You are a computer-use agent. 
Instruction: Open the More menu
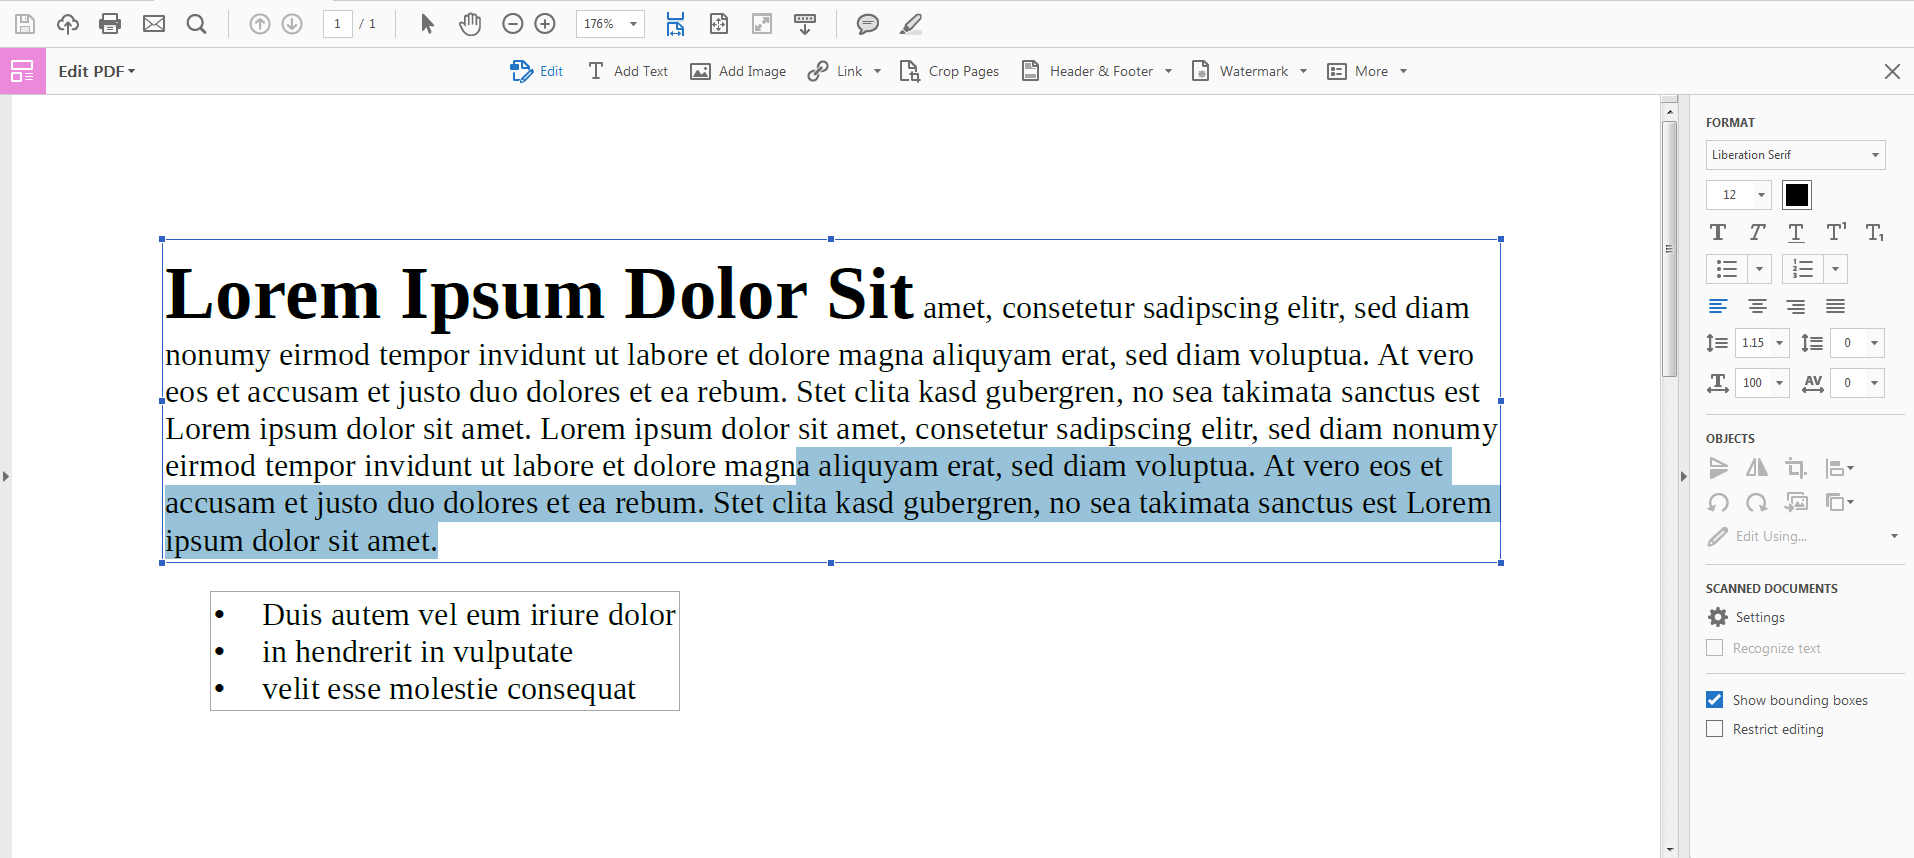coord(1367,71)
